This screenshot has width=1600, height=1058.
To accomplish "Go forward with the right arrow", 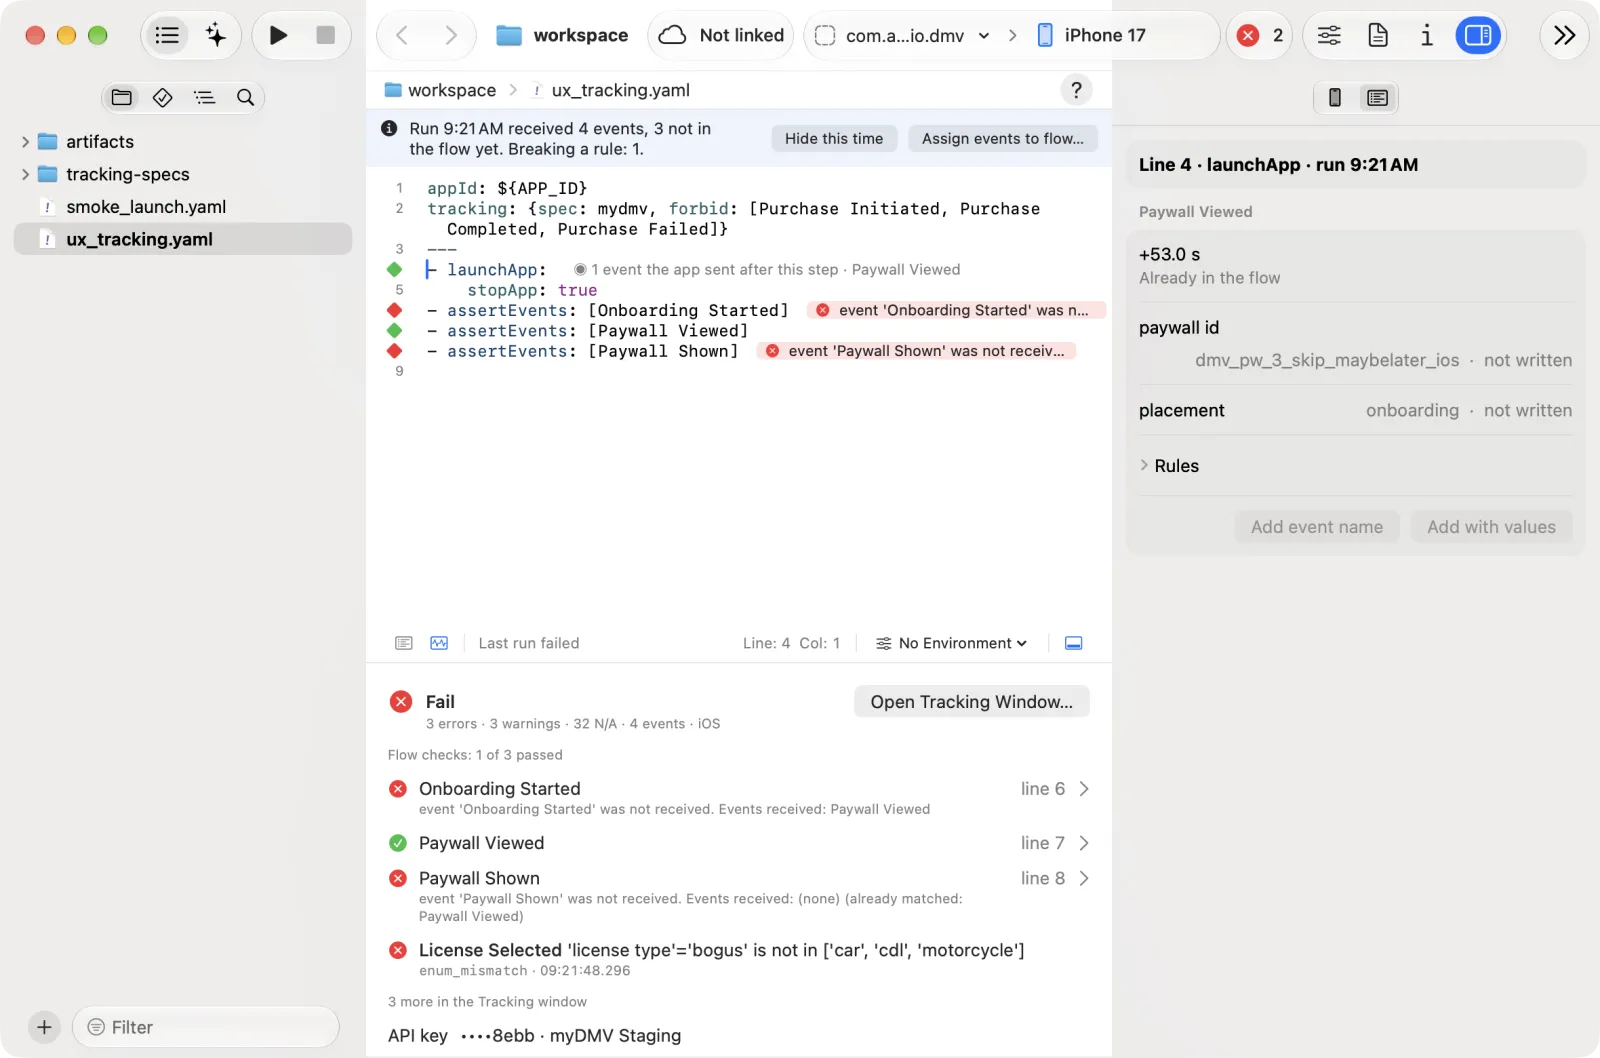I will coord(451,35).
